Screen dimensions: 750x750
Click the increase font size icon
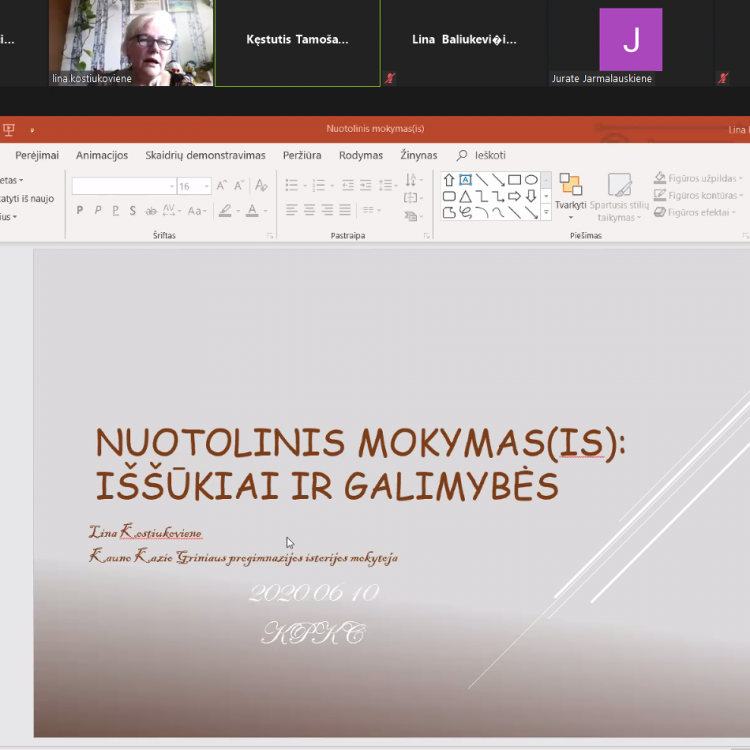[x=222, y=186]
